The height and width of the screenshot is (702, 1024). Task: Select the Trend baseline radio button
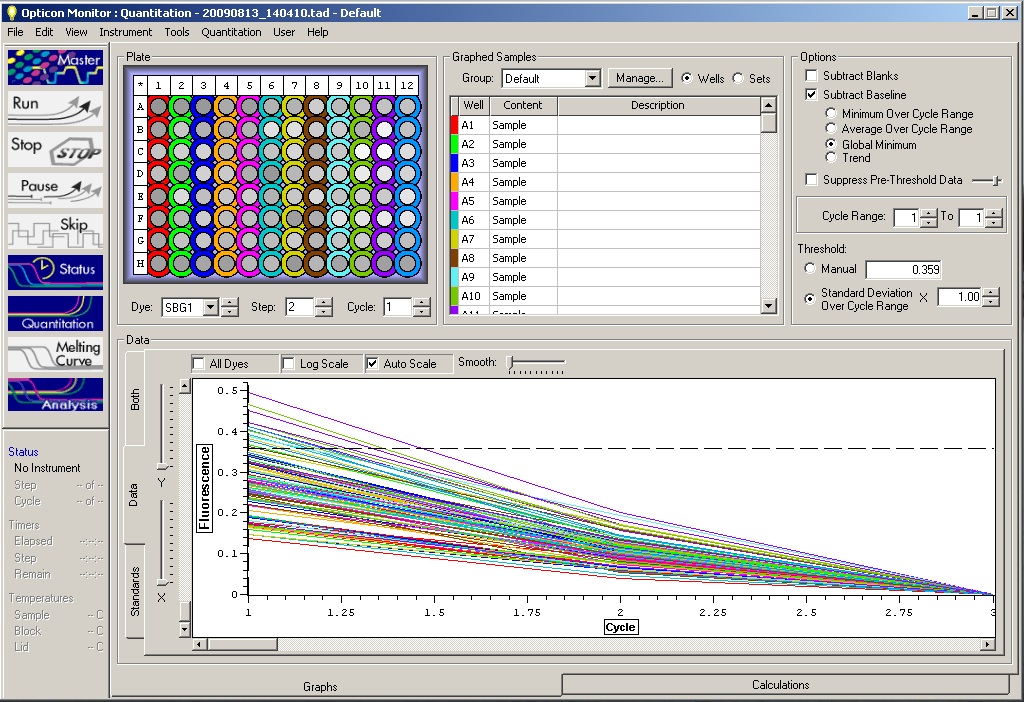(831, 158)
